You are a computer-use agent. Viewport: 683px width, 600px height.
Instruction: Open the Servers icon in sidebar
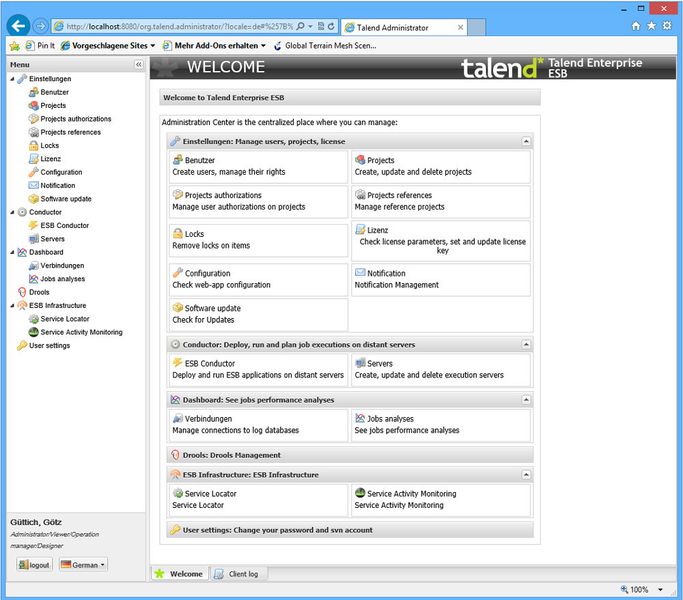(x=34, y=239)
